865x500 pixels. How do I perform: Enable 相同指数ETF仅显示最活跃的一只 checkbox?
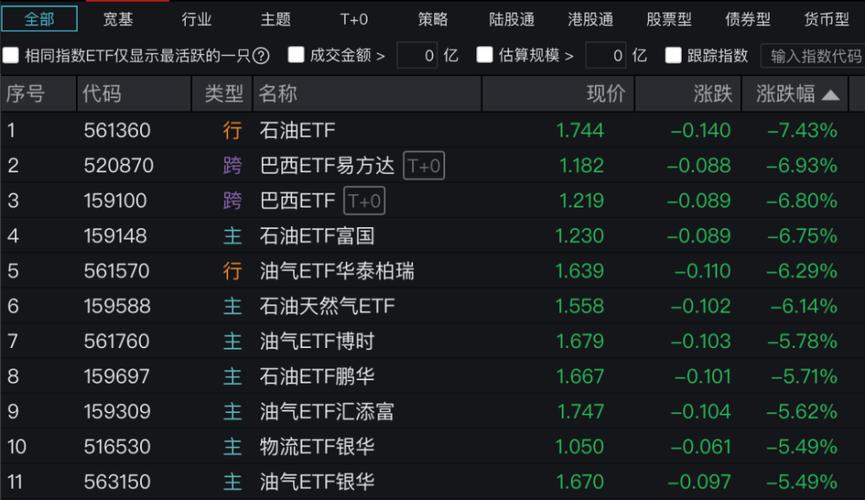(11, 56)
